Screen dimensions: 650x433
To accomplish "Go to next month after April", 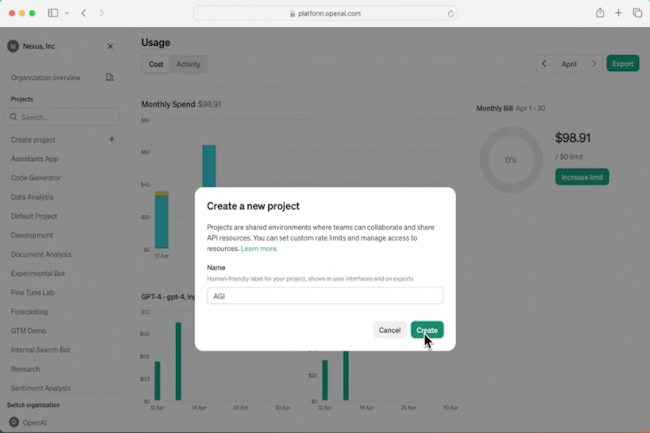I will click(x=594, y=64).
